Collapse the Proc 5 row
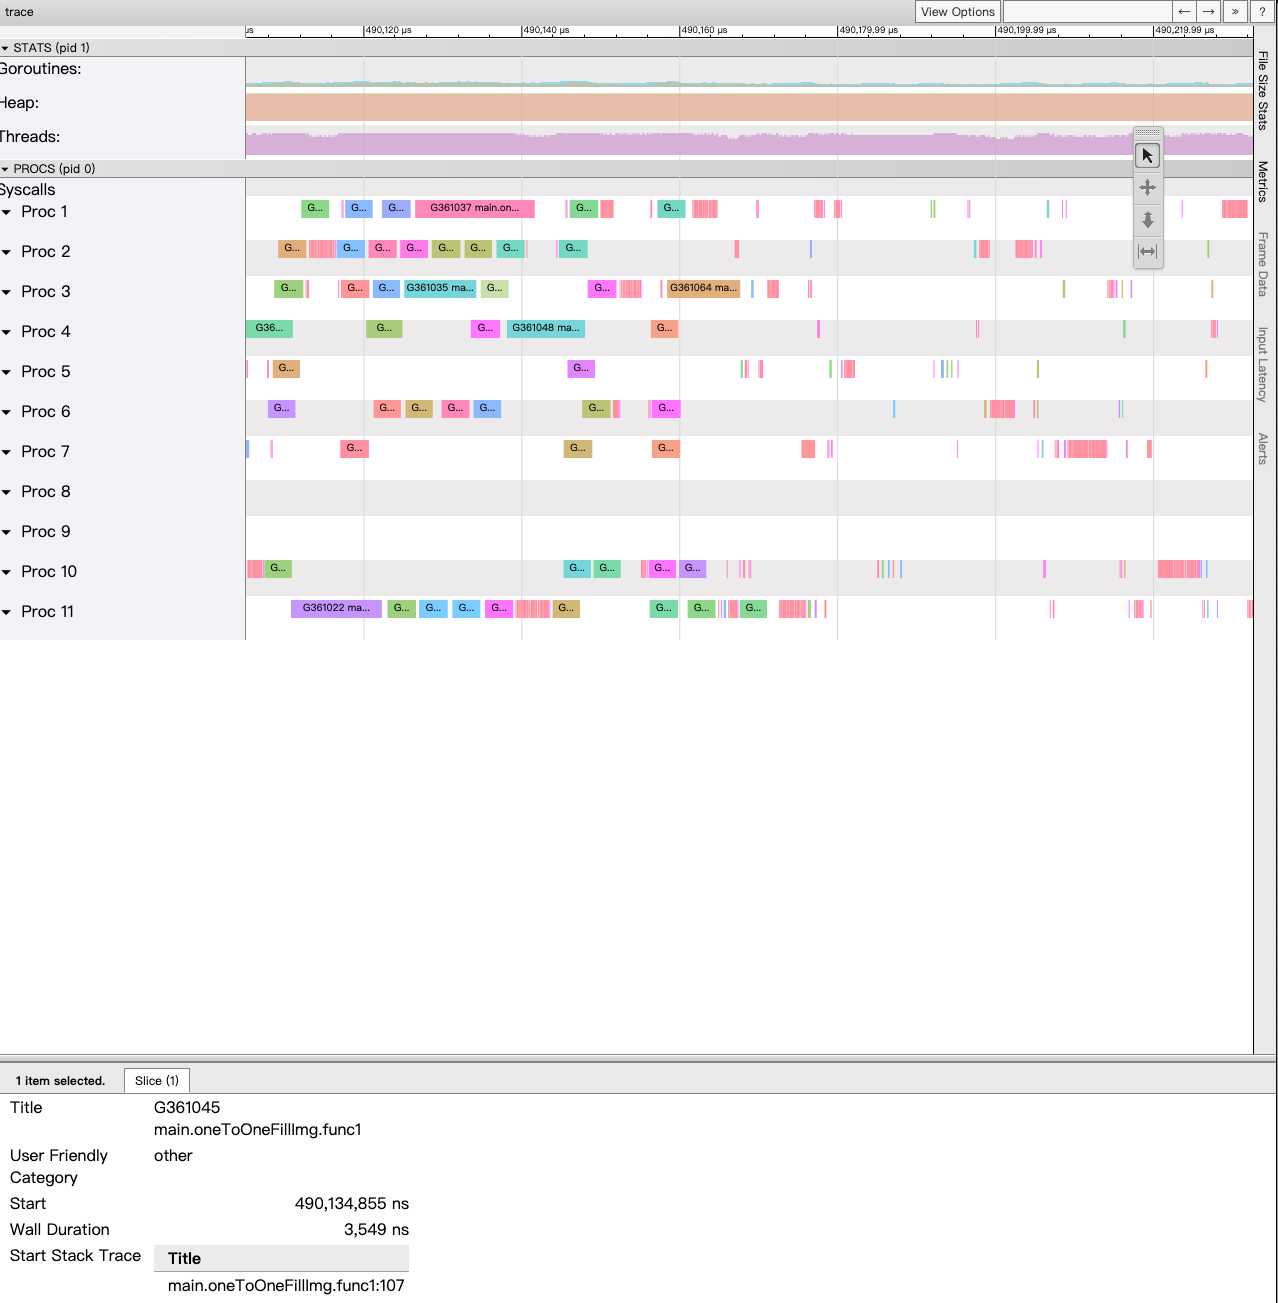 tap(7, 372)
